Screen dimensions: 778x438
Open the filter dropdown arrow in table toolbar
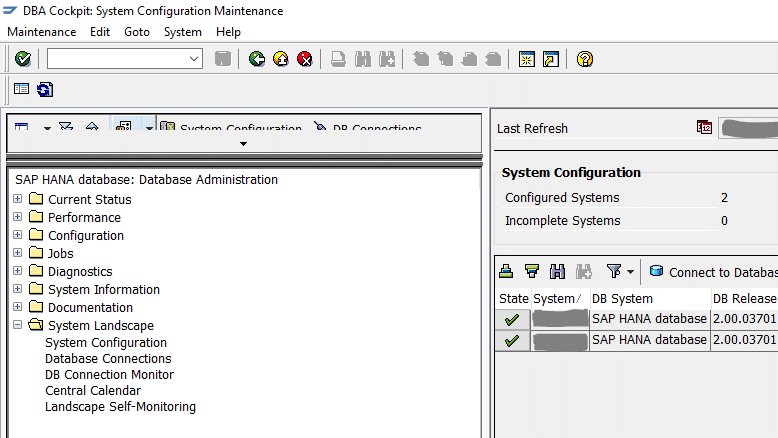630,272
